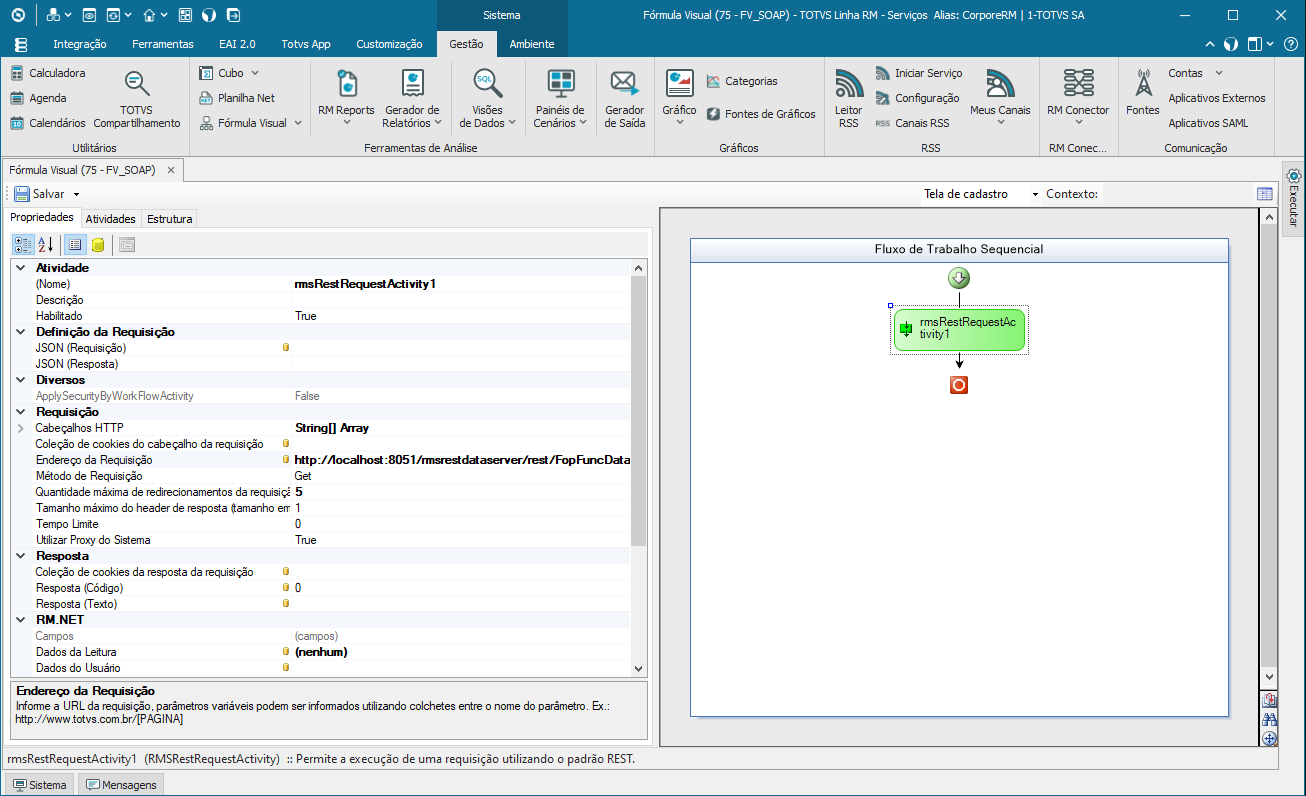Open the Salvar dropdown arrow

click(x=76, y=194)
